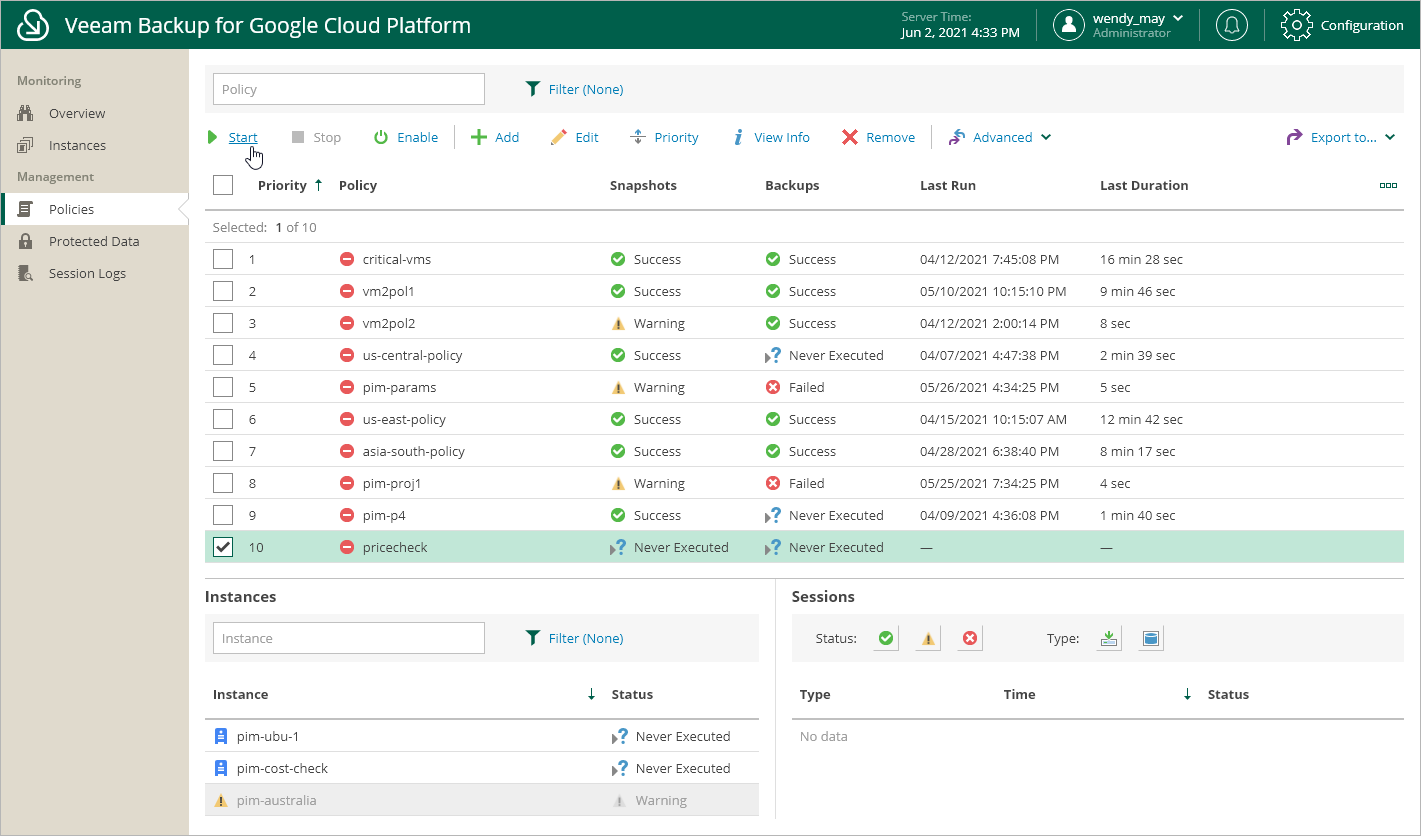Check the us-east-policy checkbox
1421x836 pixels.
pos(223,419)
